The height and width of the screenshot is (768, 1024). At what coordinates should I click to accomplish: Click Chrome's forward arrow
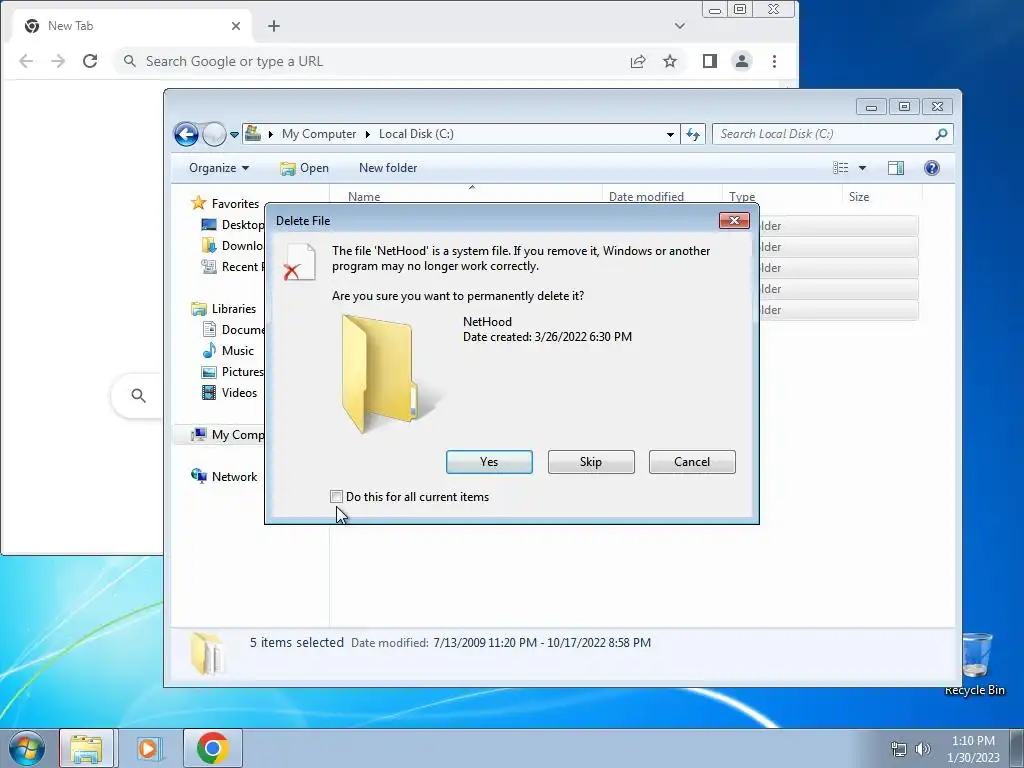pos(58,61)
